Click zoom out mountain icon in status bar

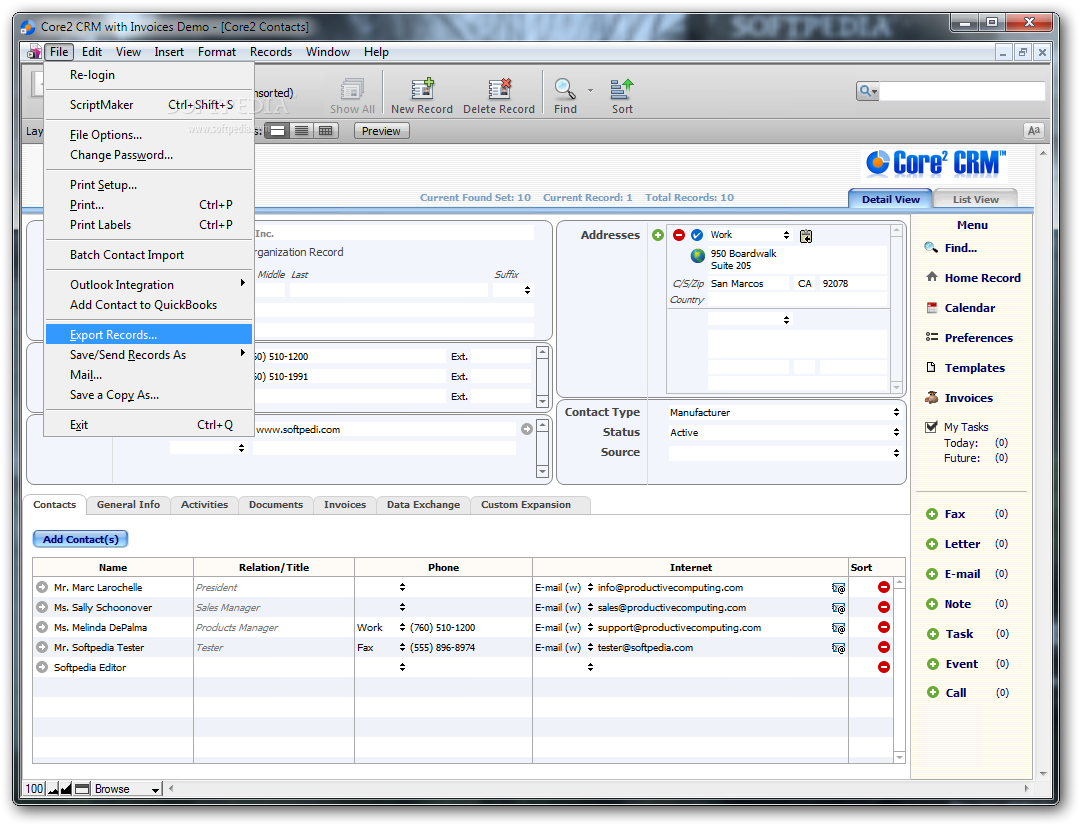53,789
